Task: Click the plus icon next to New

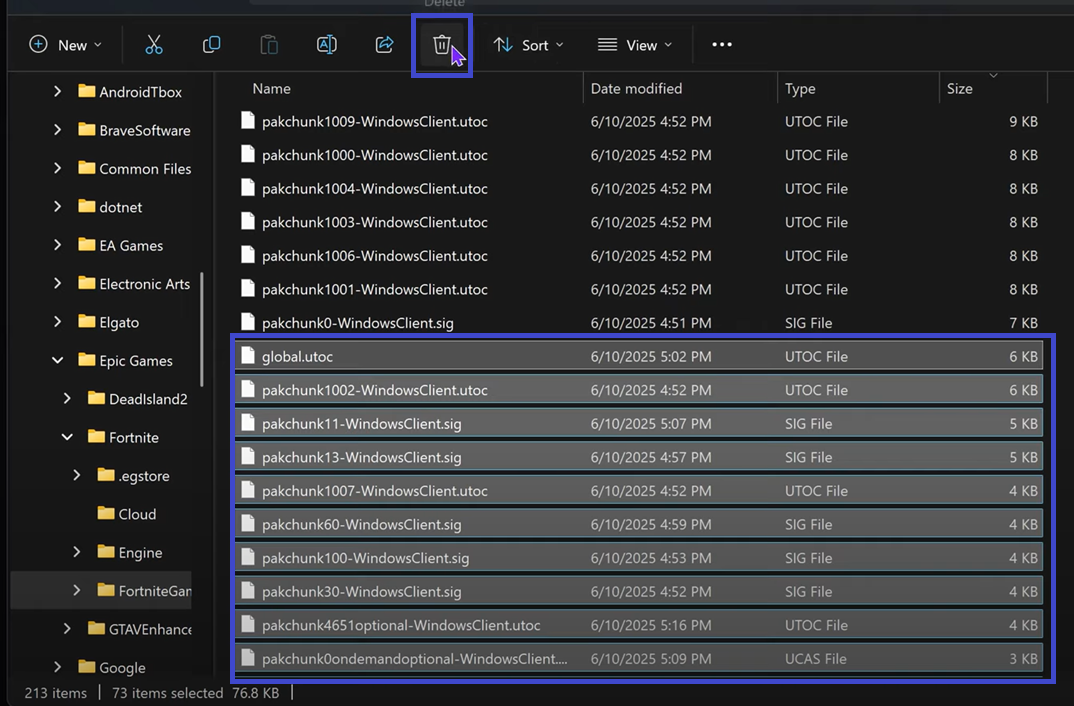Action: pos(37,45)
